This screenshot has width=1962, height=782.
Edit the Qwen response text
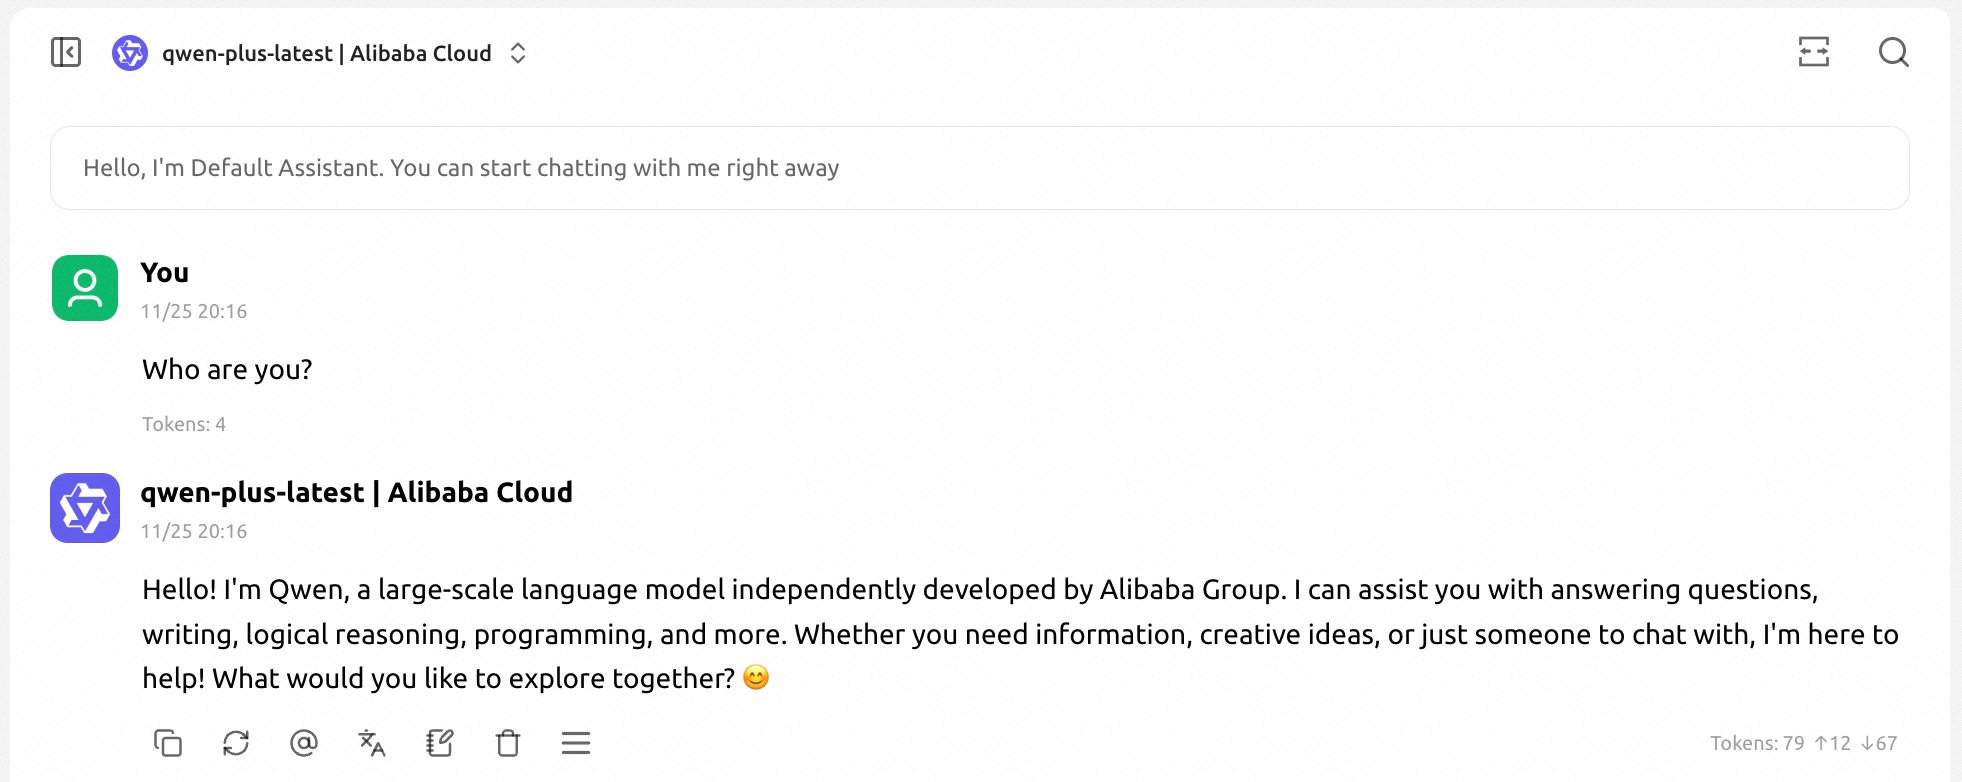439,744
